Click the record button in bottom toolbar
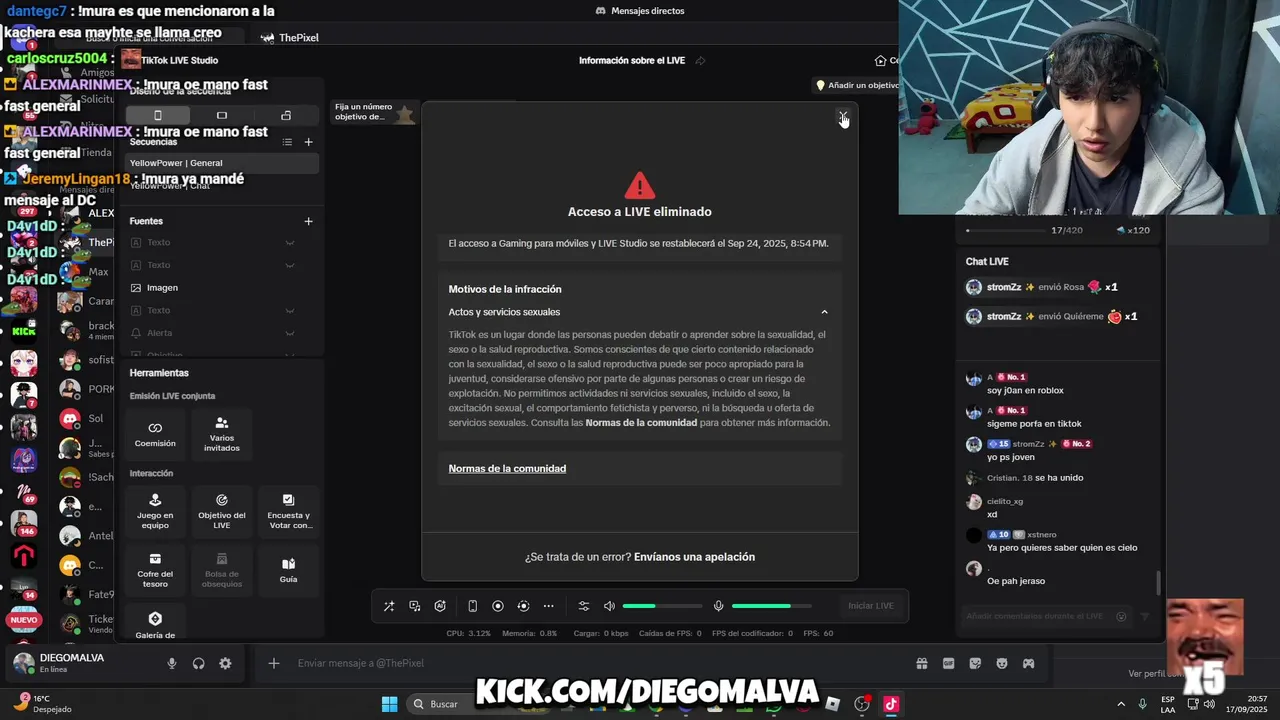The image size is (1280, 720). [498, 606]
